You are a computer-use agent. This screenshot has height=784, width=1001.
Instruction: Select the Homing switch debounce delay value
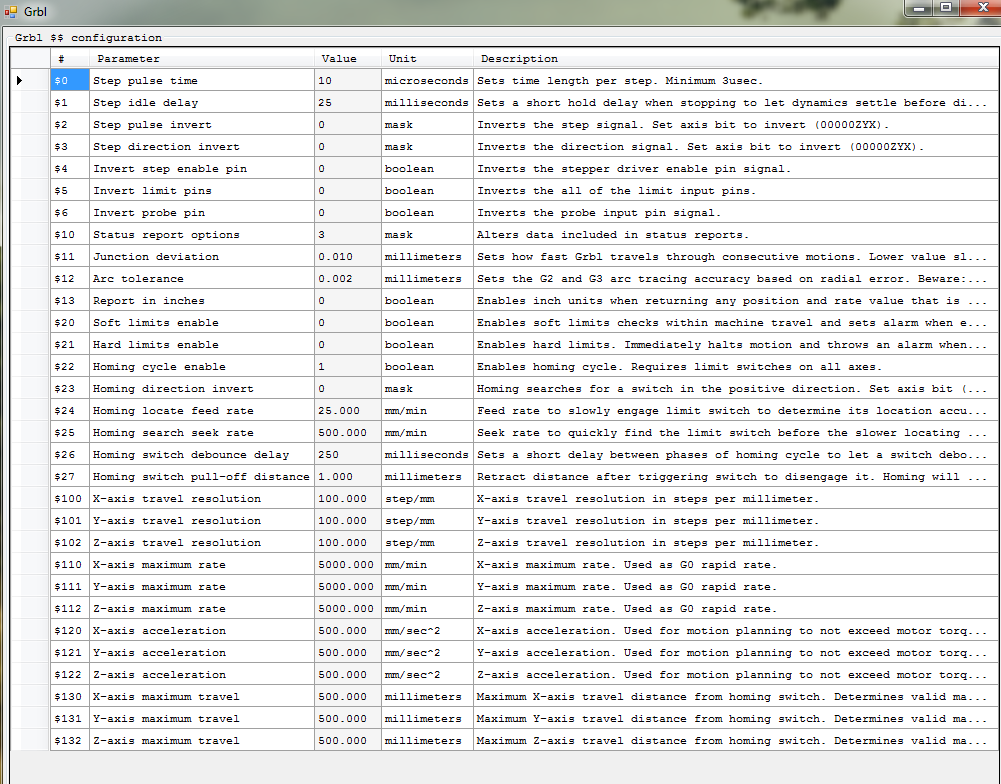347,455
